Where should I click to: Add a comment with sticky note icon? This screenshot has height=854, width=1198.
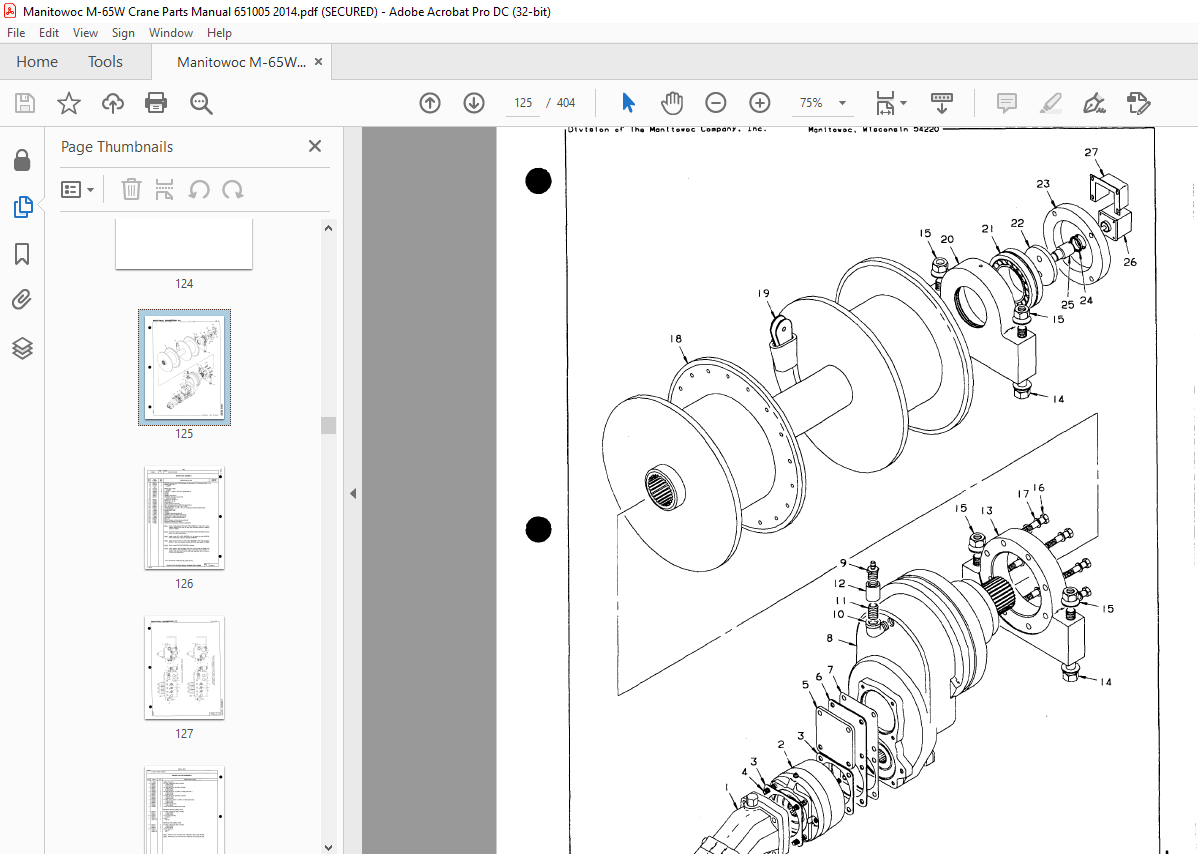pos(1007,102)
